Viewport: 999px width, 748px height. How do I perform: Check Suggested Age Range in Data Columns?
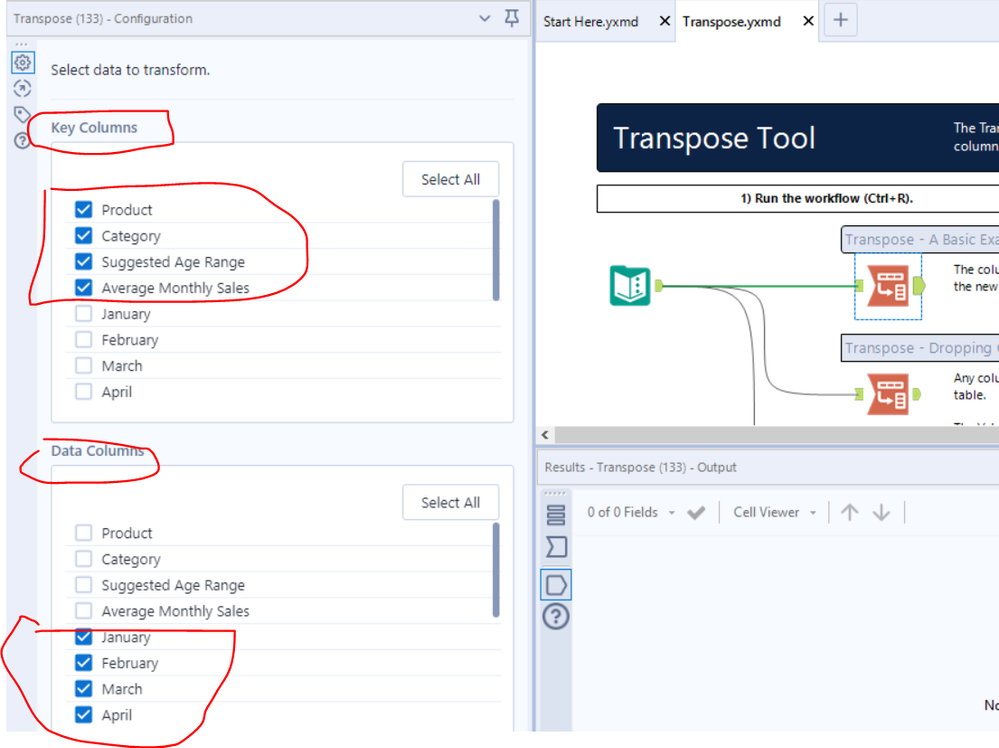tap(83, 585)
